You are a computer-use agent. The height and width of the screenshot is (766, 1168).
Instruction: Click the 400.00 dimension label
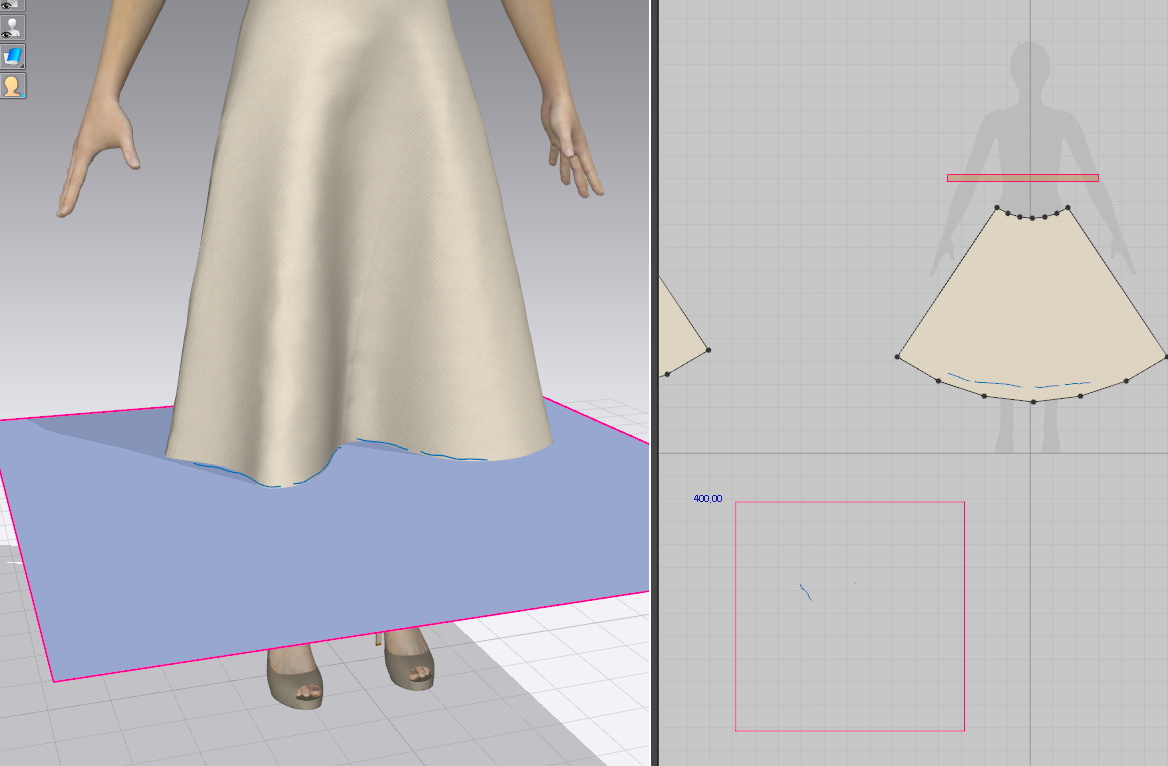click(x=708, y=498)
